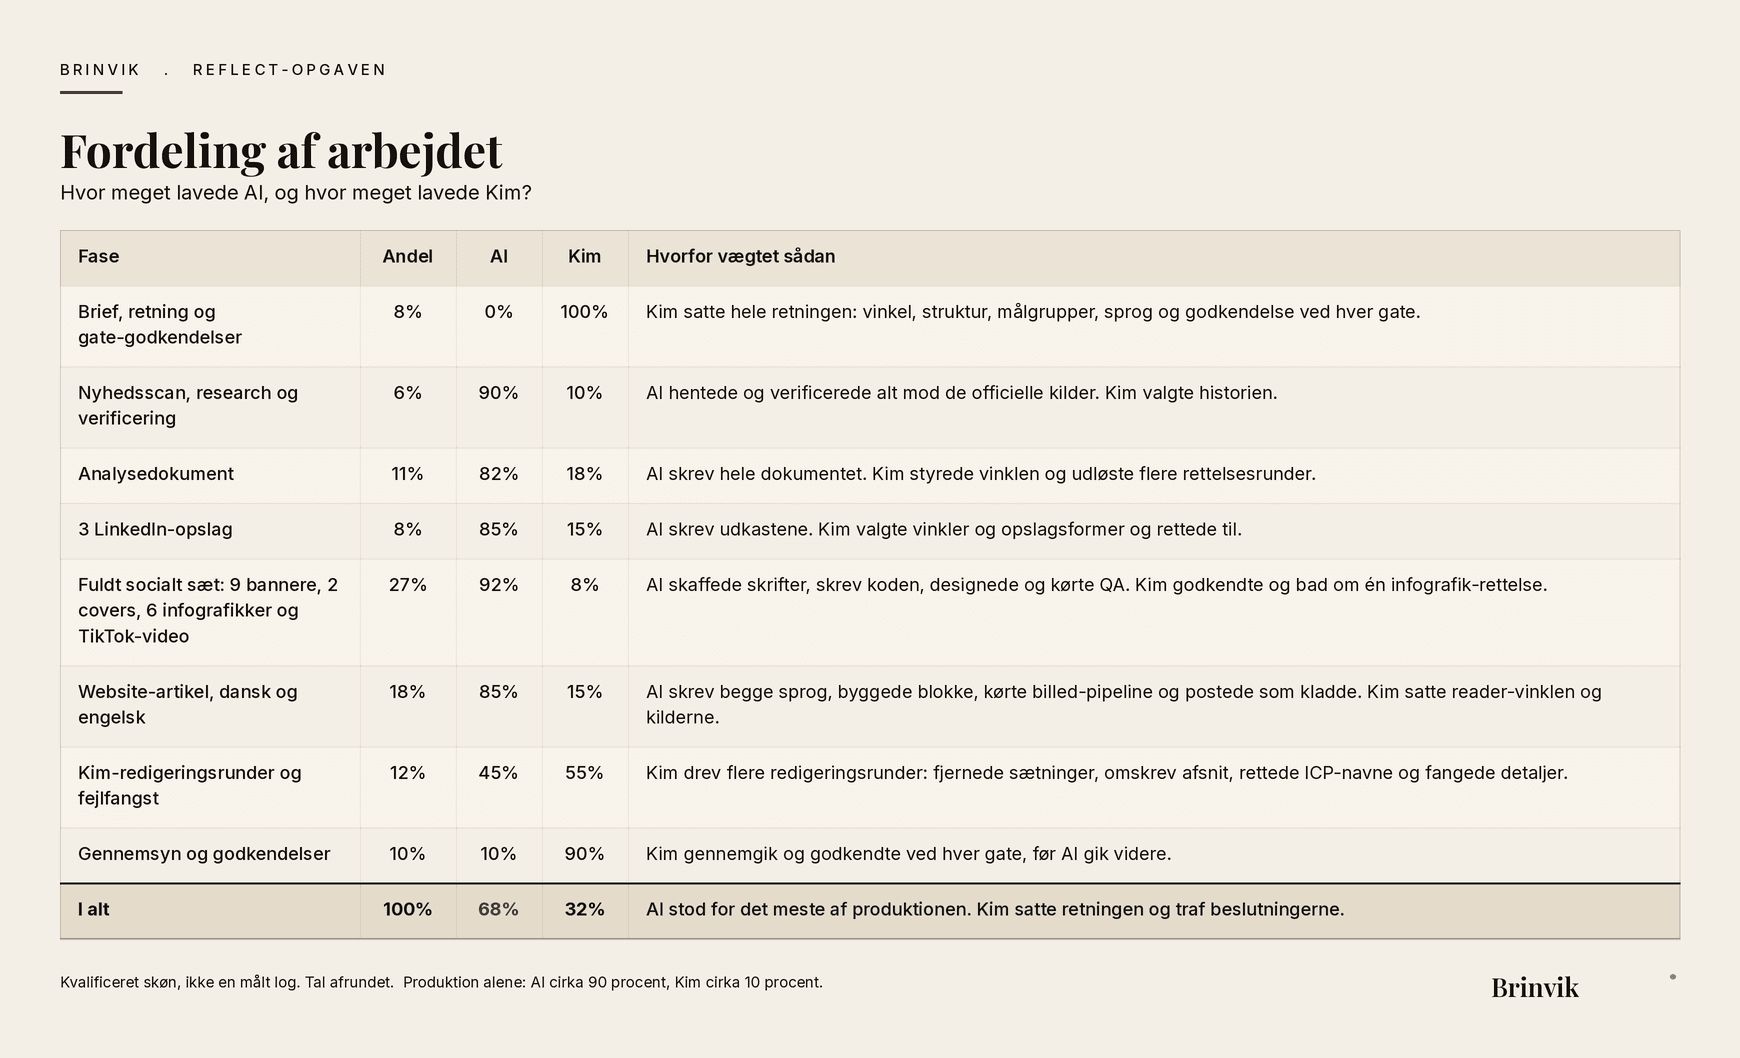Click the 68% total AI cell

coord(498,909)
